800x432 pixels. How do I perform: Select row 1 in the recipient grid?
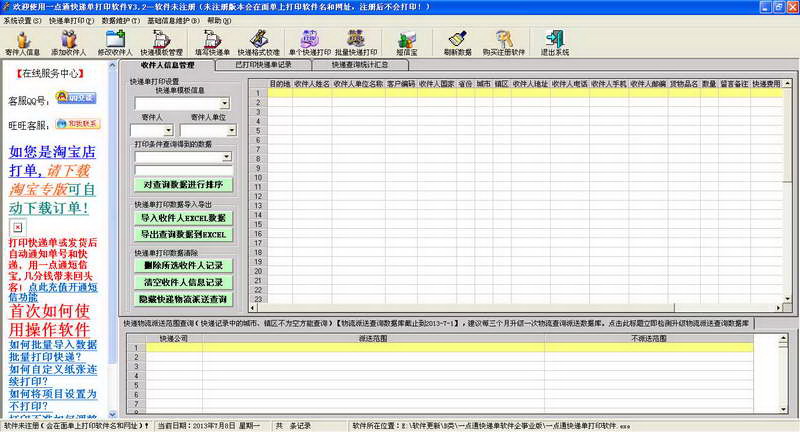(258, 93)
